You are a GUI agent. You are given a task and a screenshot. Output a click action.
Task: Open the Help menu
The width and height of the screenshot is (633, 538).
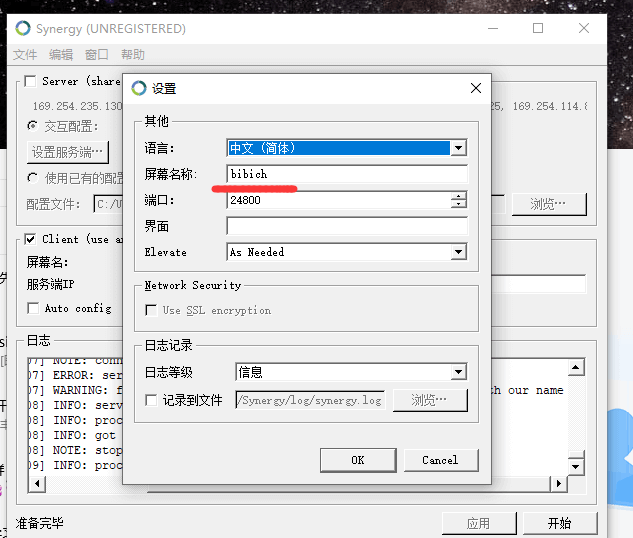pos(133,55)
